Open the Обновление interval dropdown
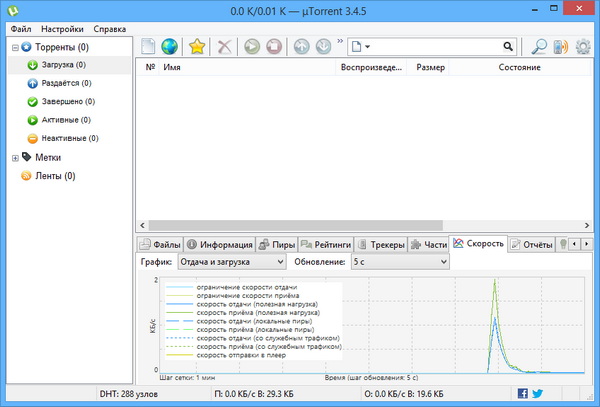 [x=398, y=261]
